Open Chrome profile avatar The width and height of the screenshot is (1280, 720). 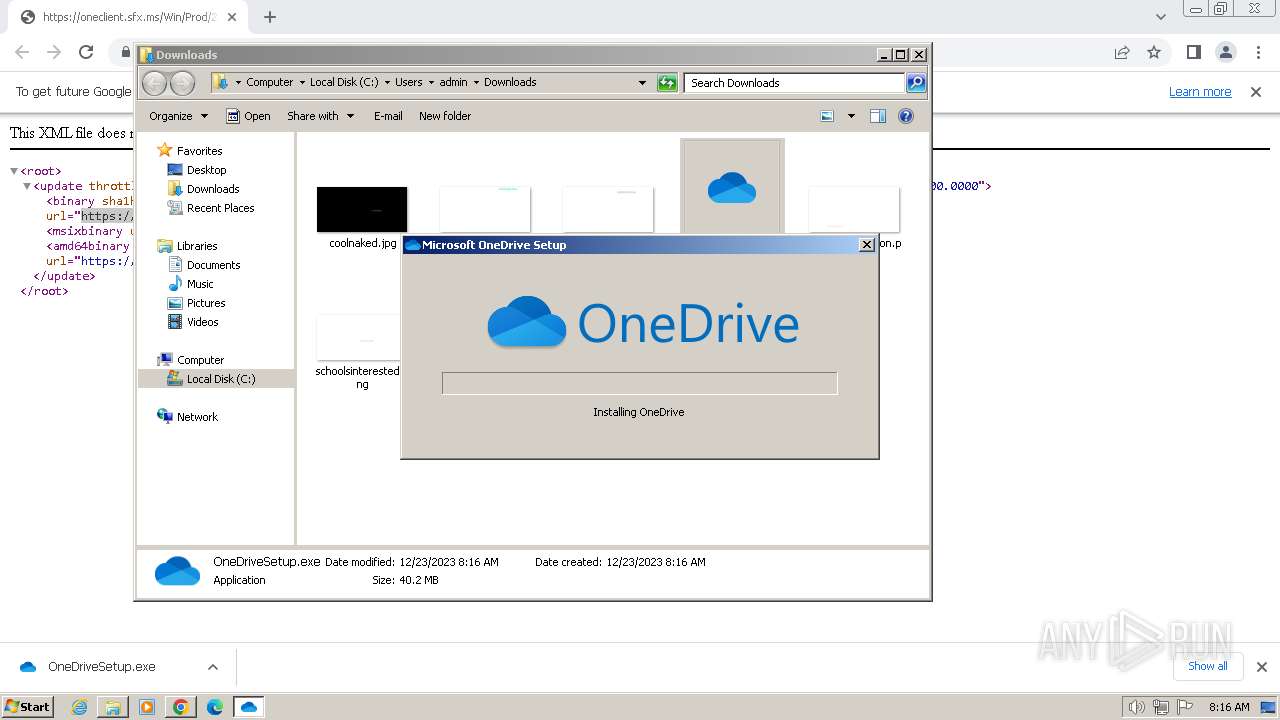click(x=1225, y=53)
